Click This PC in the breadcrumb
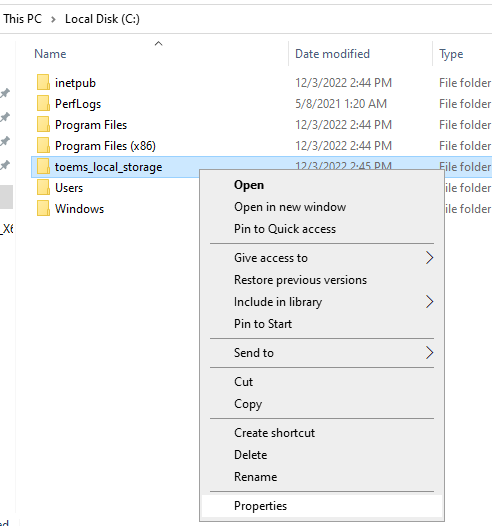Screen dimensions: 492x526 22,19
